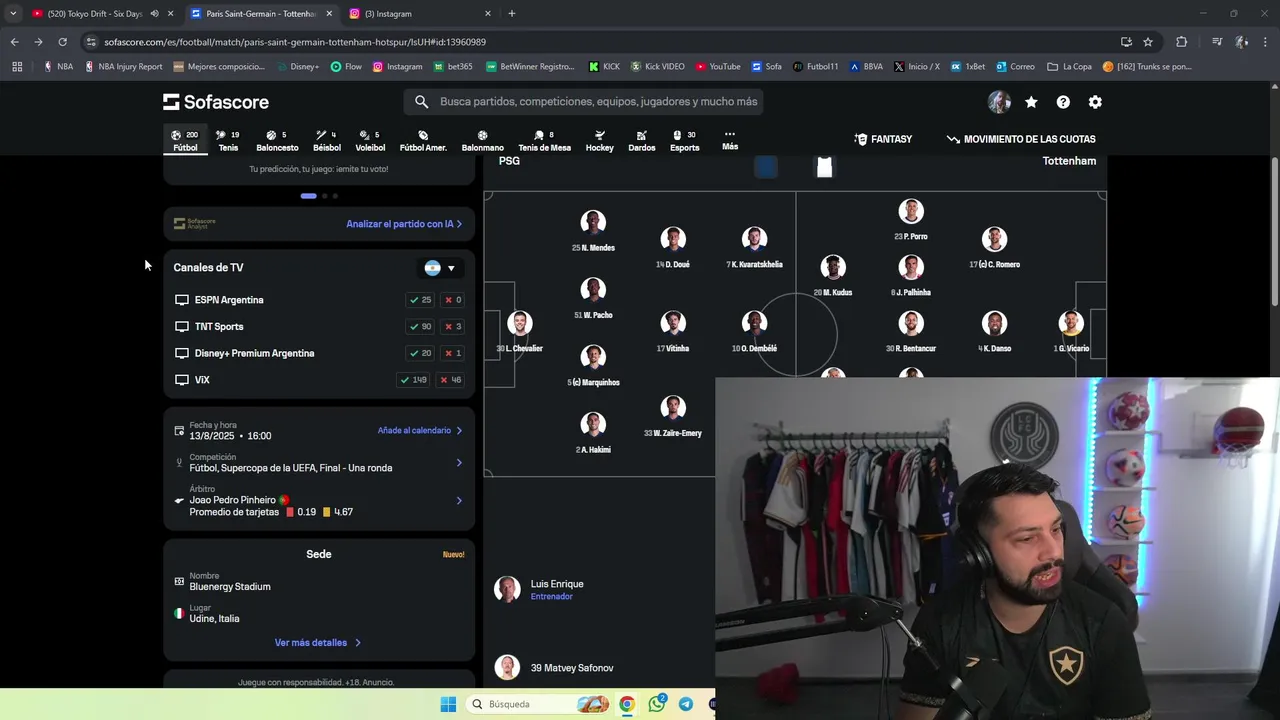The height and width of the screenshot is (720, 1280).
Task: Click Añade al calendario link
Action: tap(419, 430)
